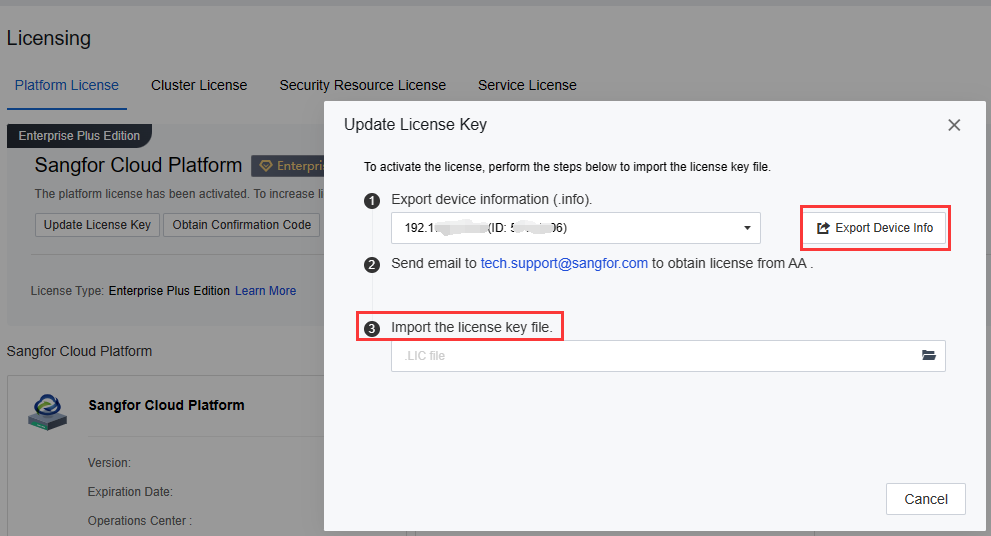Open the device IP selection dropdown

click(x=575, y=228)
